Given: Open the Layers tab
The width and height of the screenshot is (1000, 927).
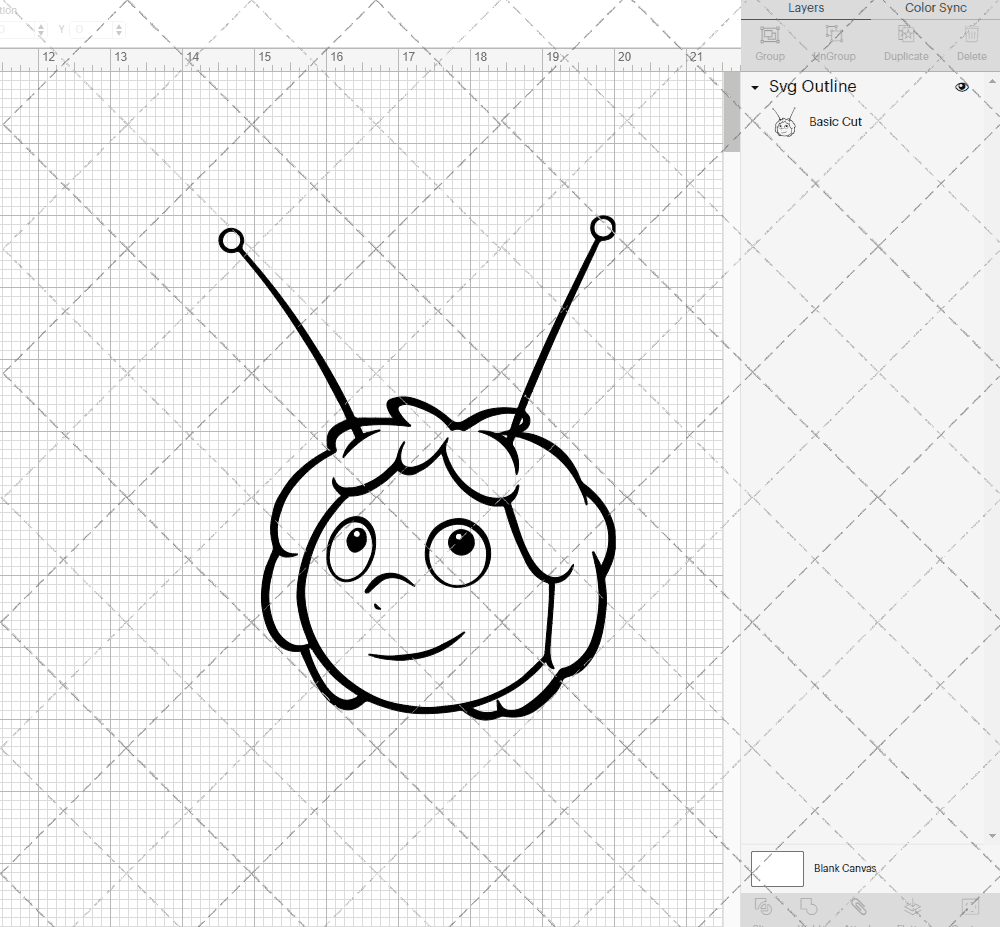Looking at the screenshot, I should 805,8.
